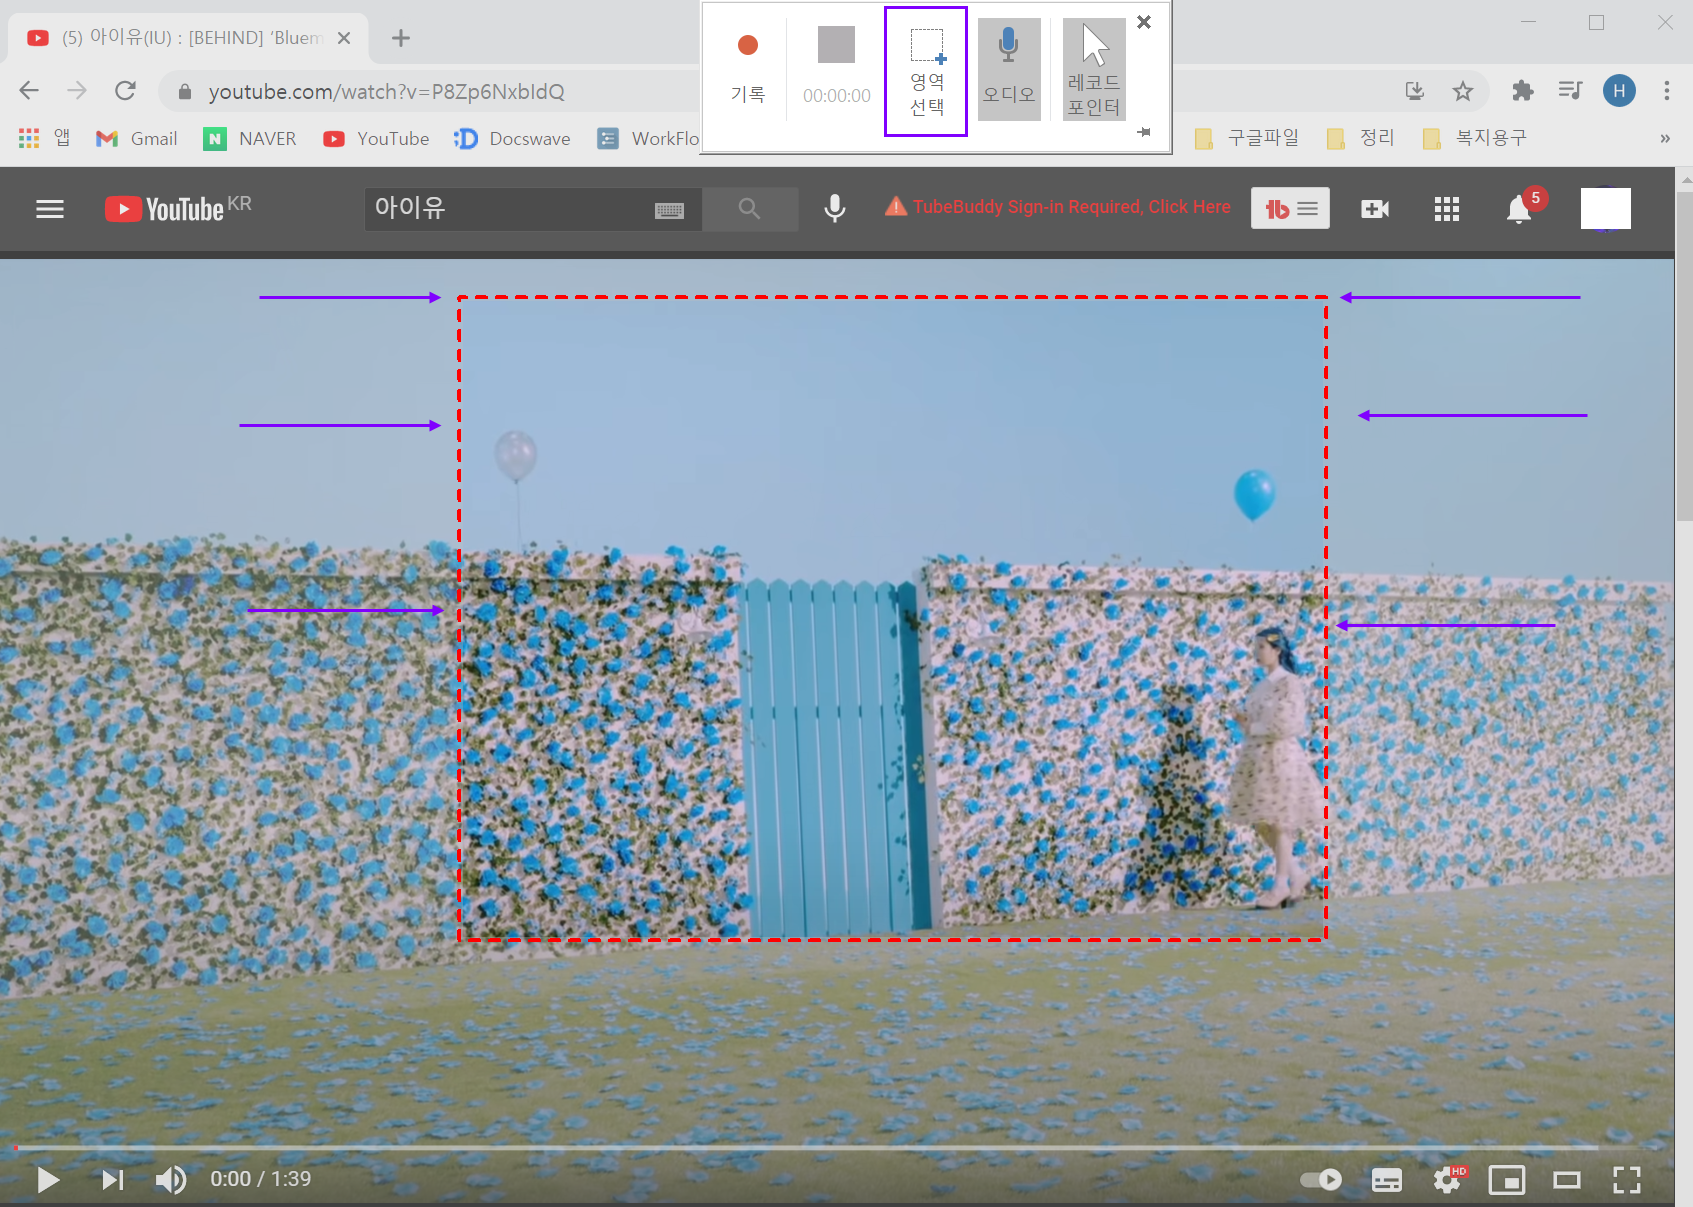Screen dimensions: 1693x1207
Task: Mute the video with speaker icon
Action: coord(171,1180)
